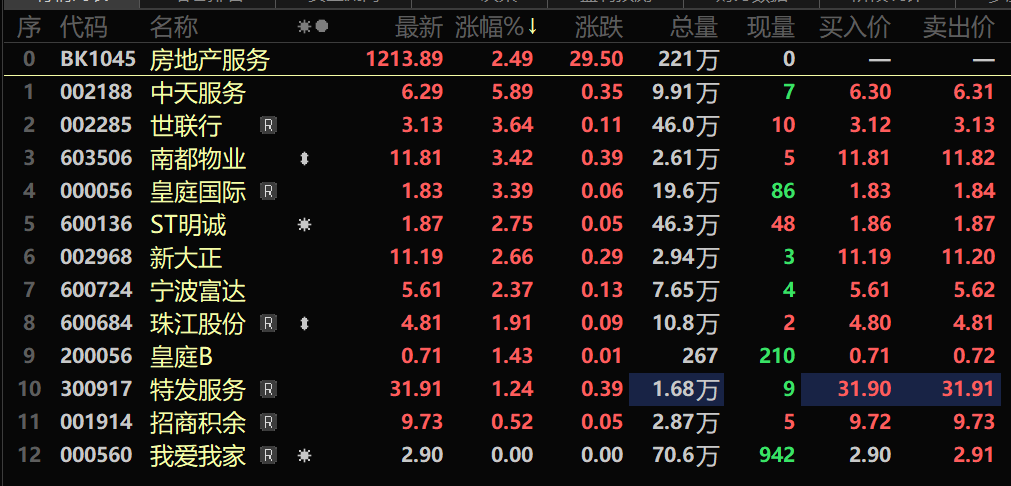Click stock code 603506

pos(96,159)
